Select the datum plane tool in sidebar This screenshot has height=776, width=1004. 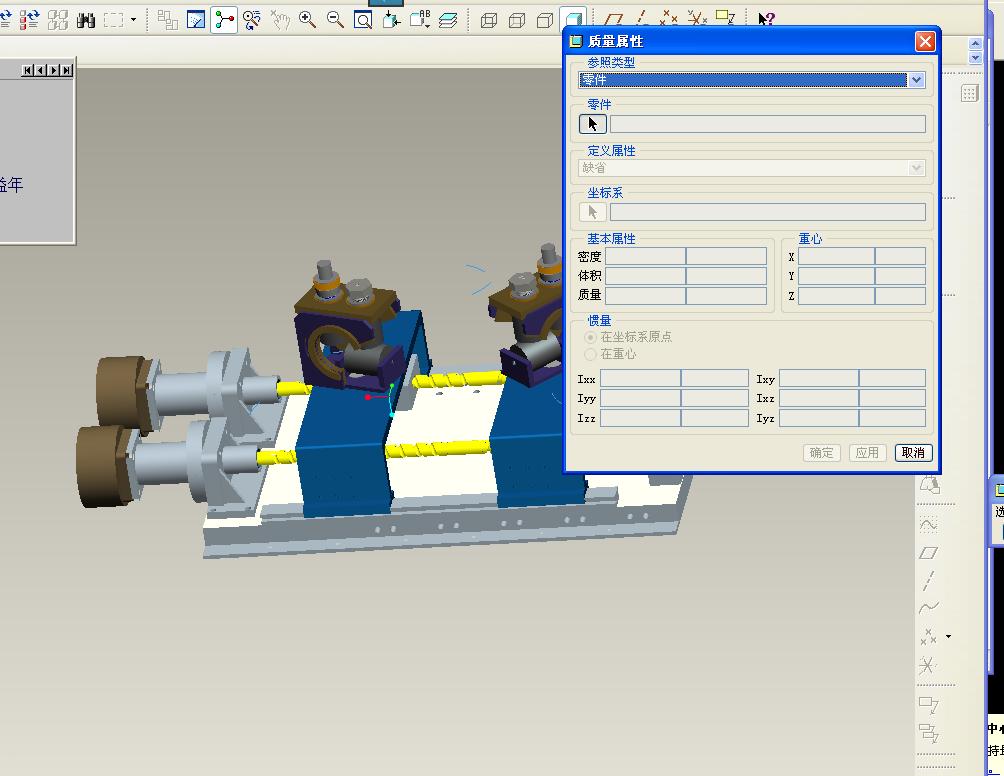pyautogui.click(x=928, y=553)
